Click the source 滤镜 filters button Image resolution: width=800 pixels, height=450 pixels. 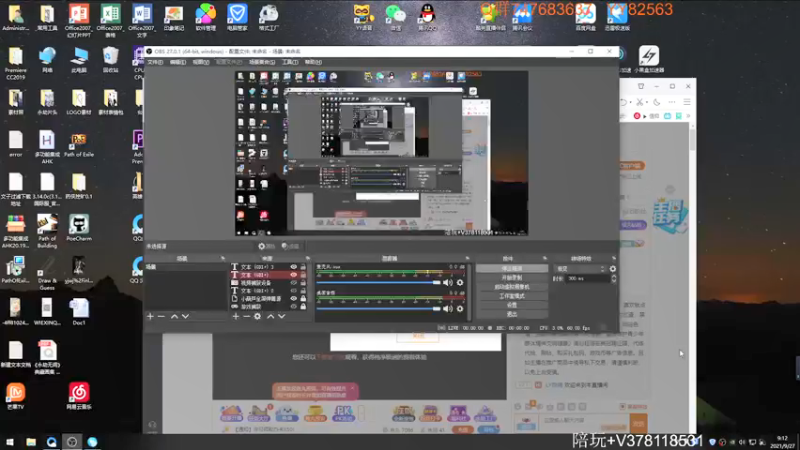tap(290, 246)
